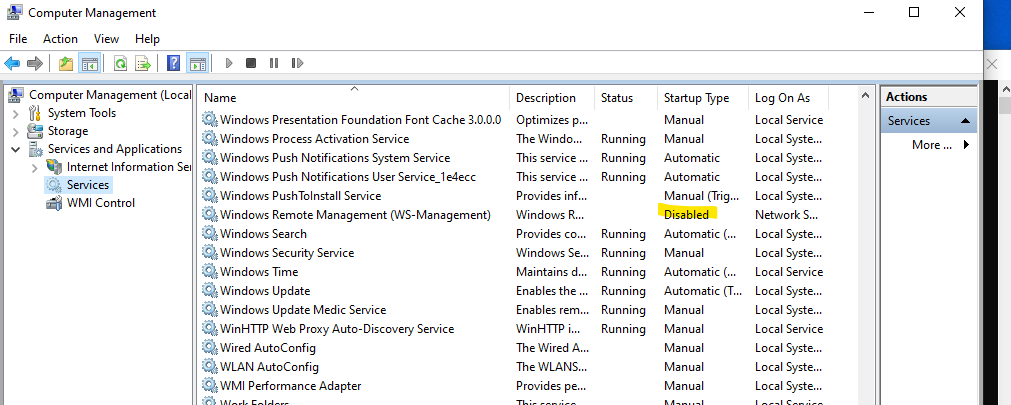Image resolution: width=1011 pixels, height=405 pixels.
Task: Select Computer Management (Local) root node
Action: click(110, 95)
